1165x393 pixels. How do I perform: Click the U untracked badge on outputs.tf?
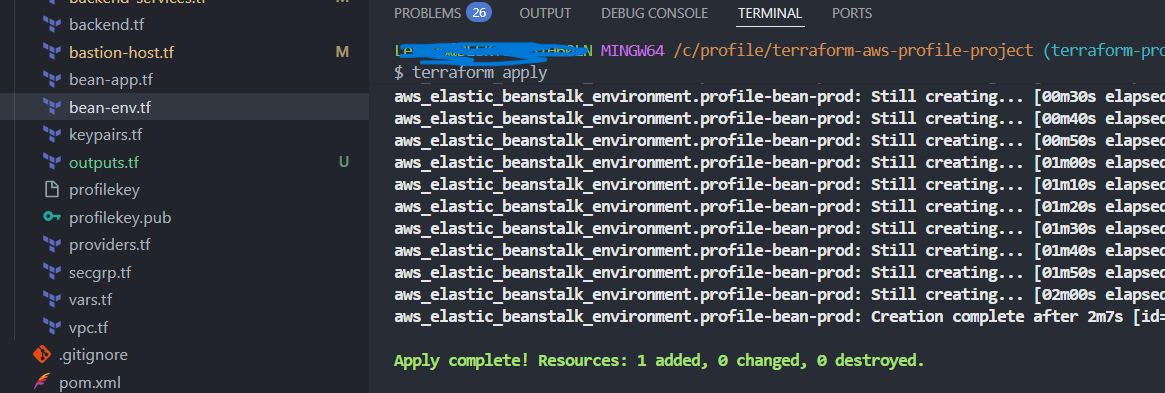coord(343,162)
